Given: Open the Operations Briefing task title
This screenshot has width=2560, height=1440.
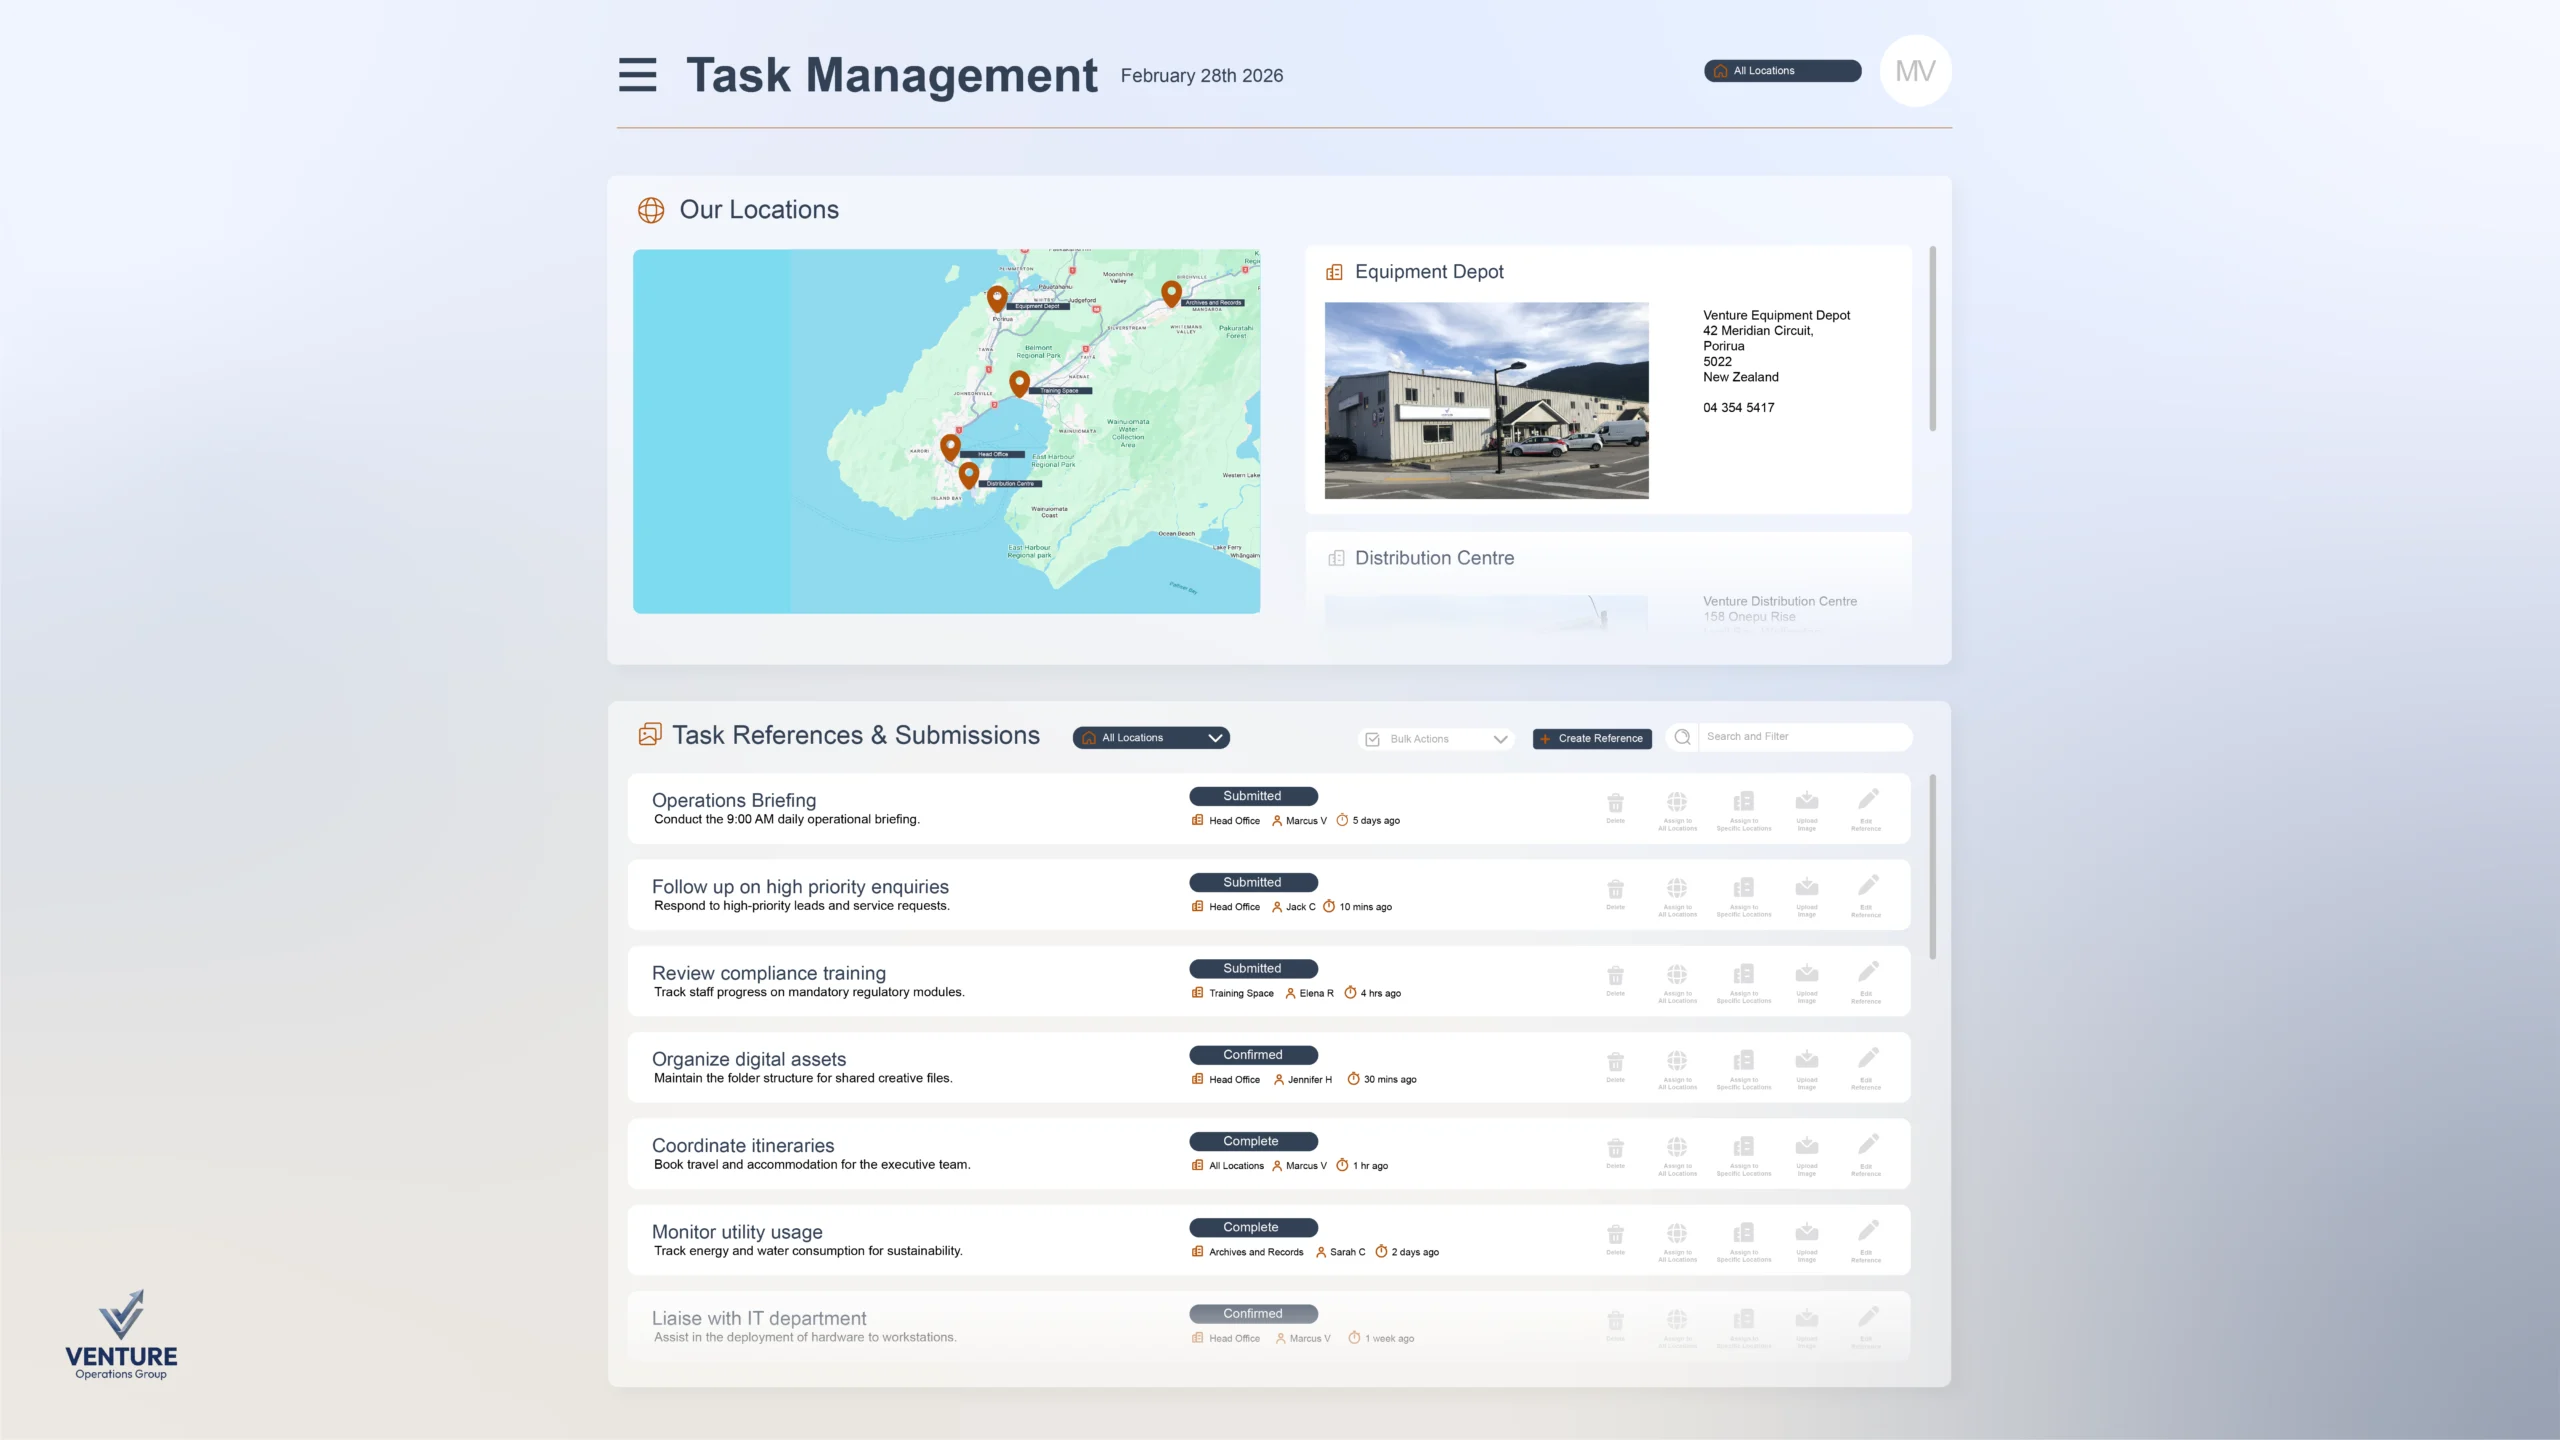Looking at the screenshot, I should point(734,800).
